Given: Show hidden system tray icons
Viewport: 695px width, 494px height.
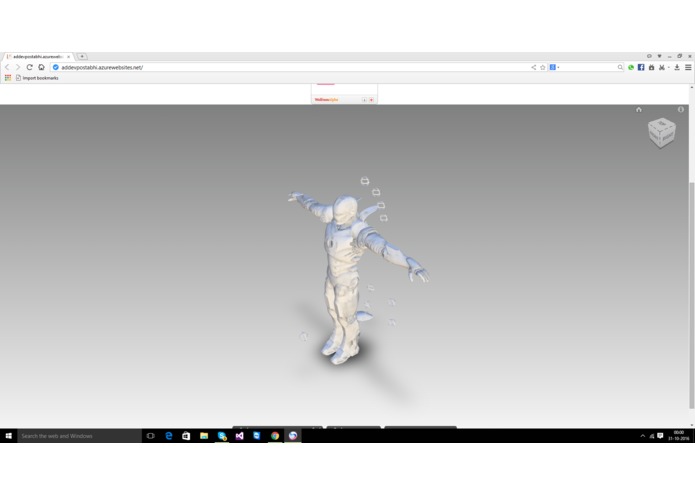Looking at the screenshot, I should [x=643, y=436].
